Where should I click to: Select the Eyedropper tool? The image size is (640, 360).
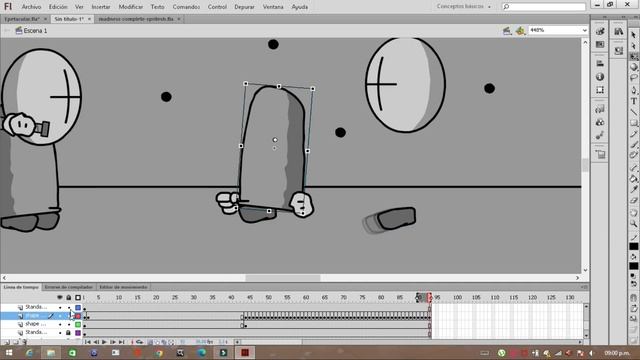(x=633, y=189)
